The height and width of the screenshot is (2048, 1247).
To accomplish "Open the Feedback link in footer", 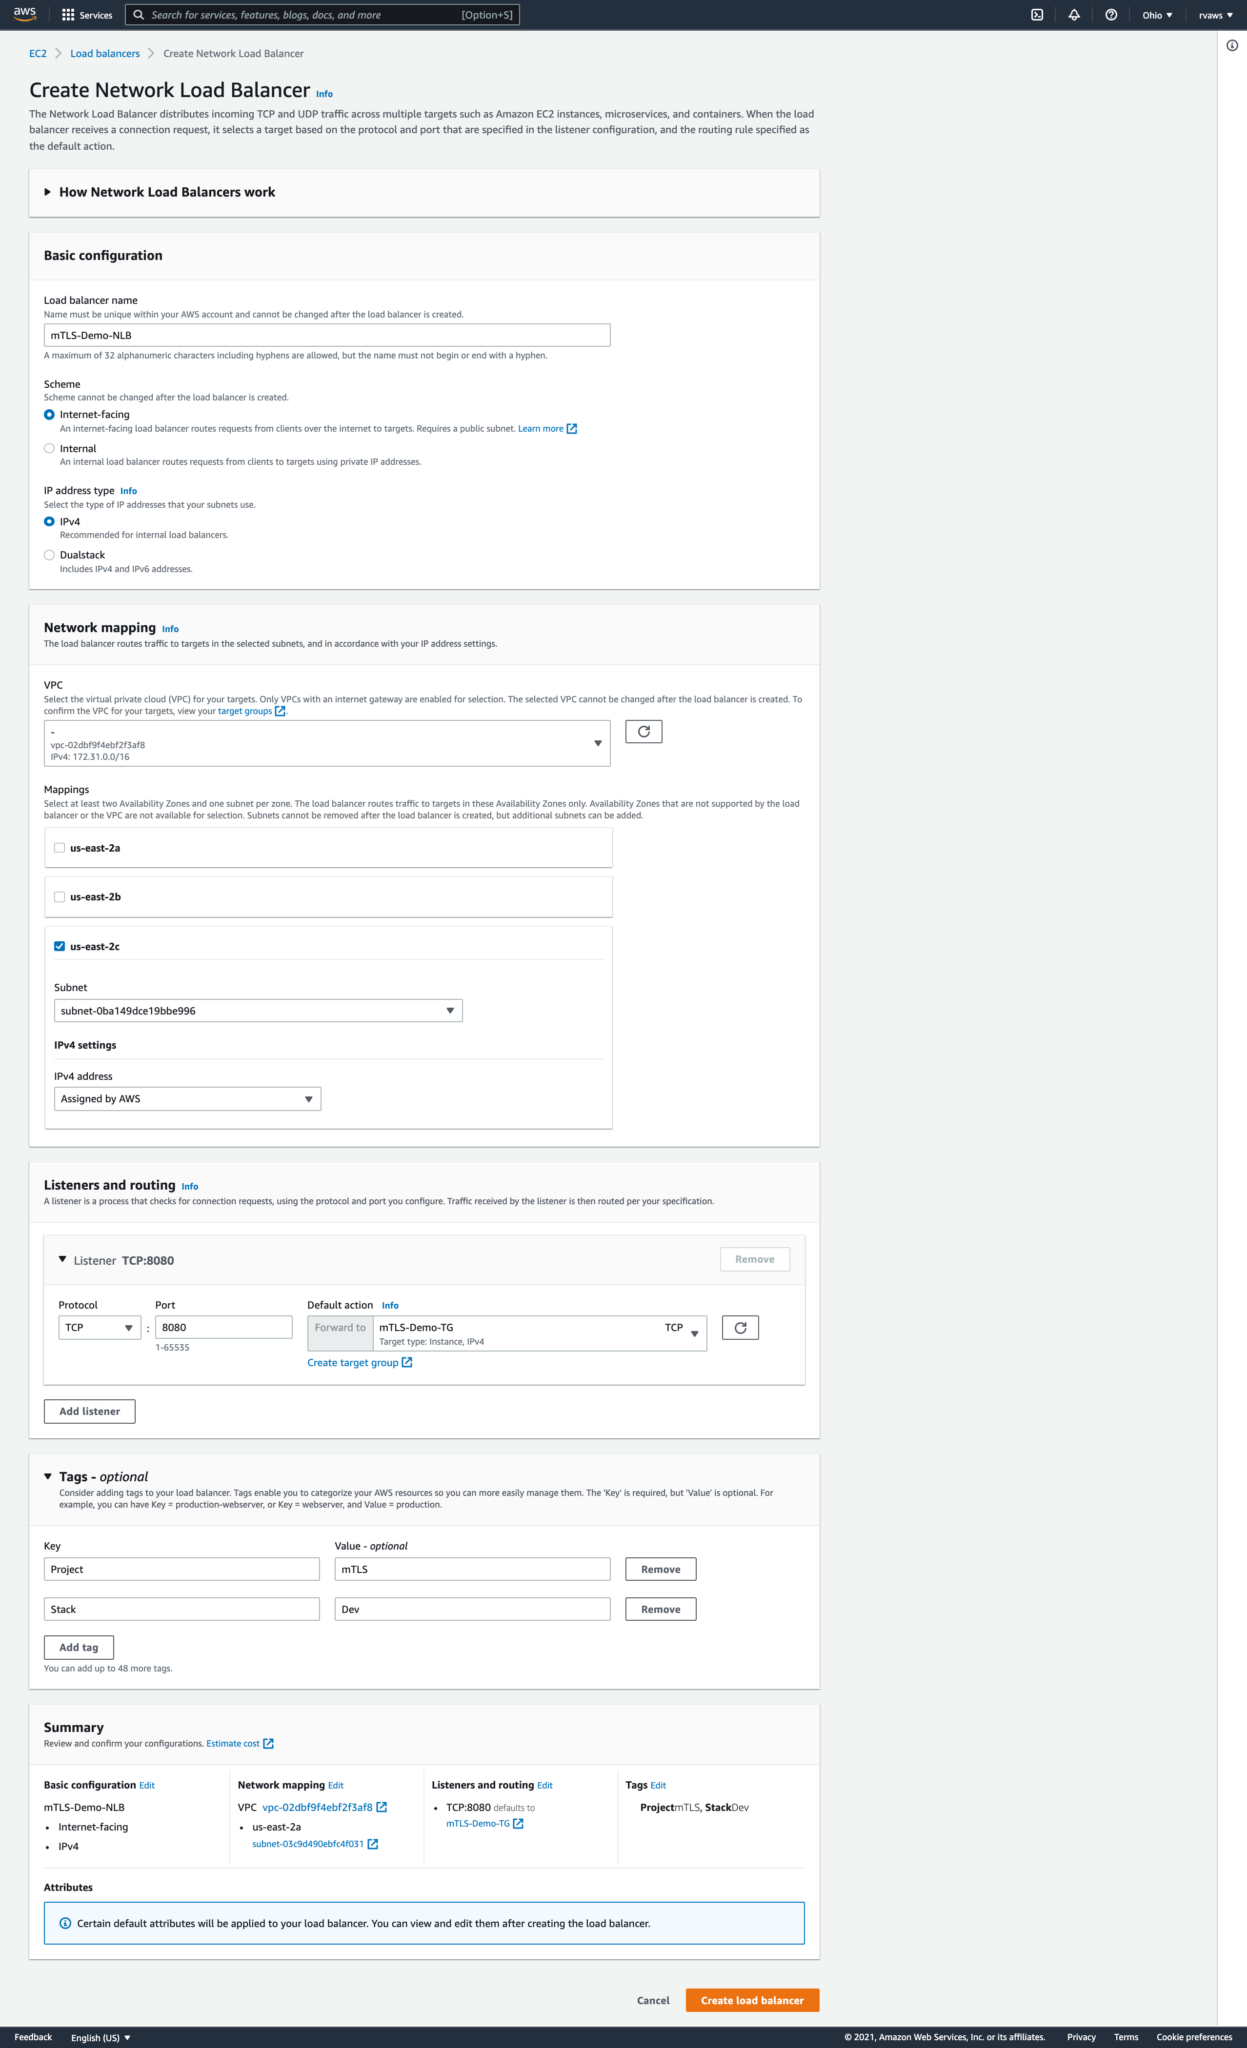I will coord(33,2037).
